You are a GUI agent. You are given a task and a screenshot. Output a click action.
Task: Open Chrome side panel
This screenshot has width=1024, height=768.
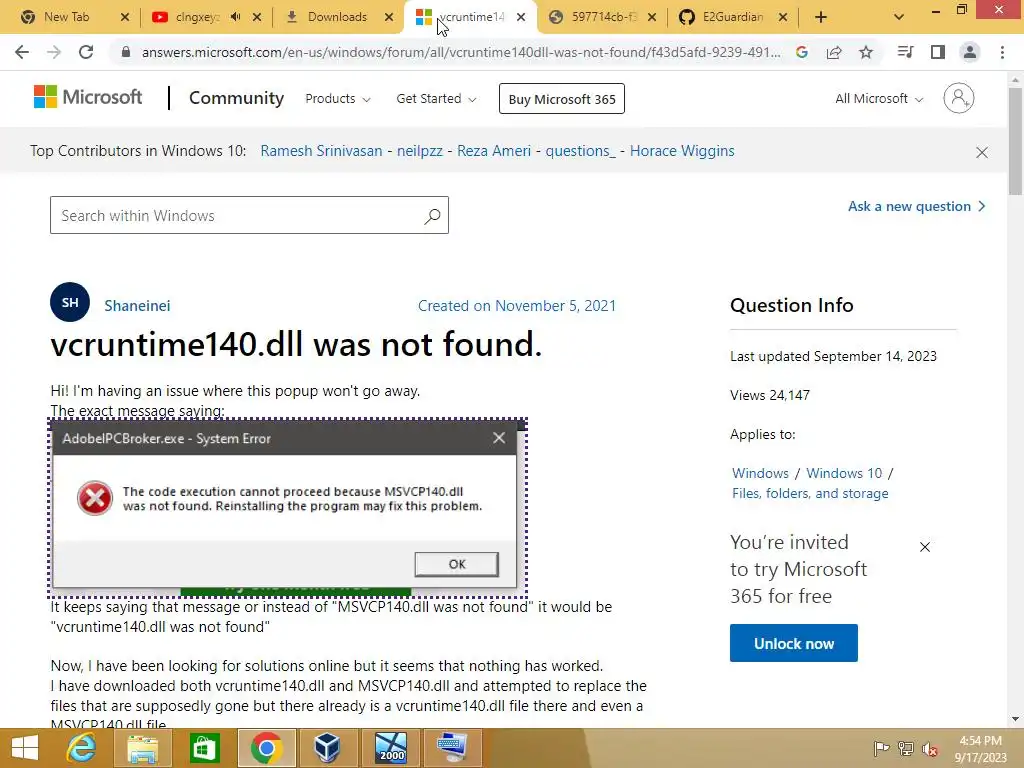click(x=938, y=52)
